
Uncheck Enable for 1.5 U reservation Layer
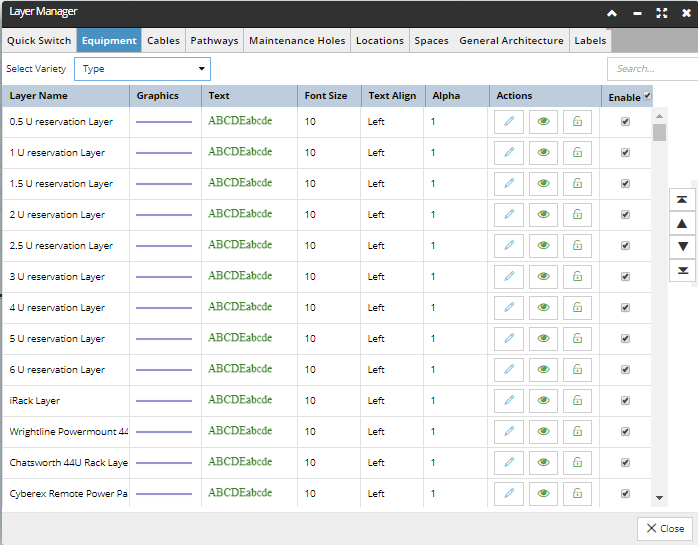(625, 183)
